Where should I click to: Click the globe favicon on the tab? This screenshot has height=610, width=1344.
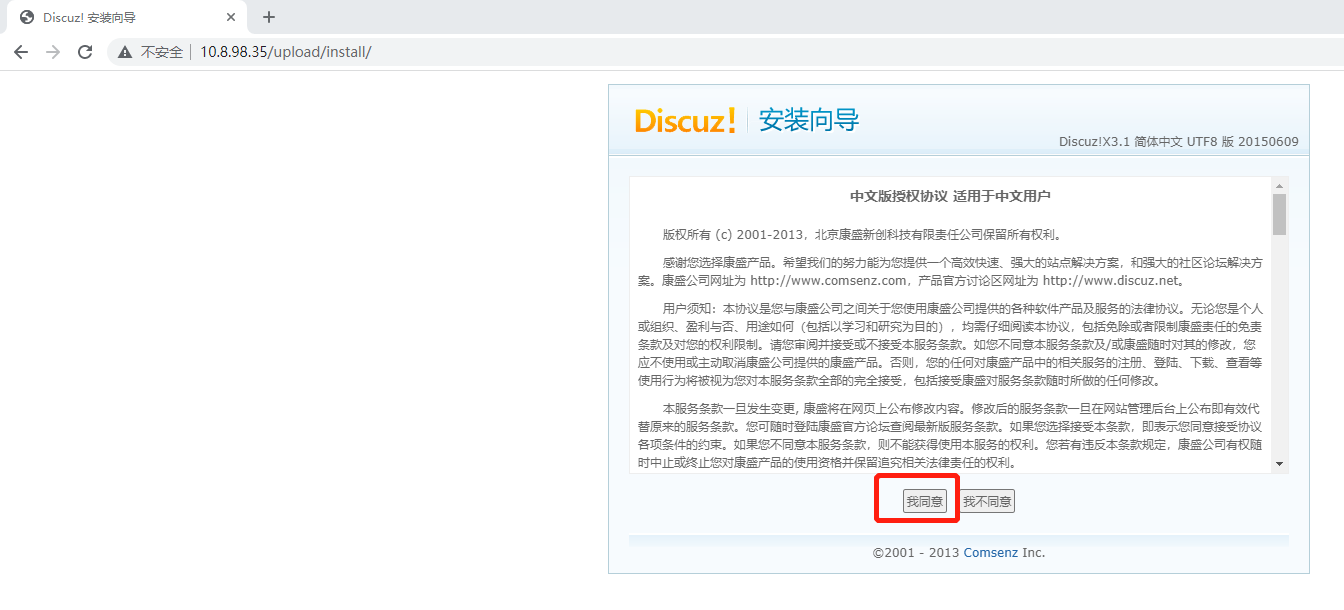point(26,17)
